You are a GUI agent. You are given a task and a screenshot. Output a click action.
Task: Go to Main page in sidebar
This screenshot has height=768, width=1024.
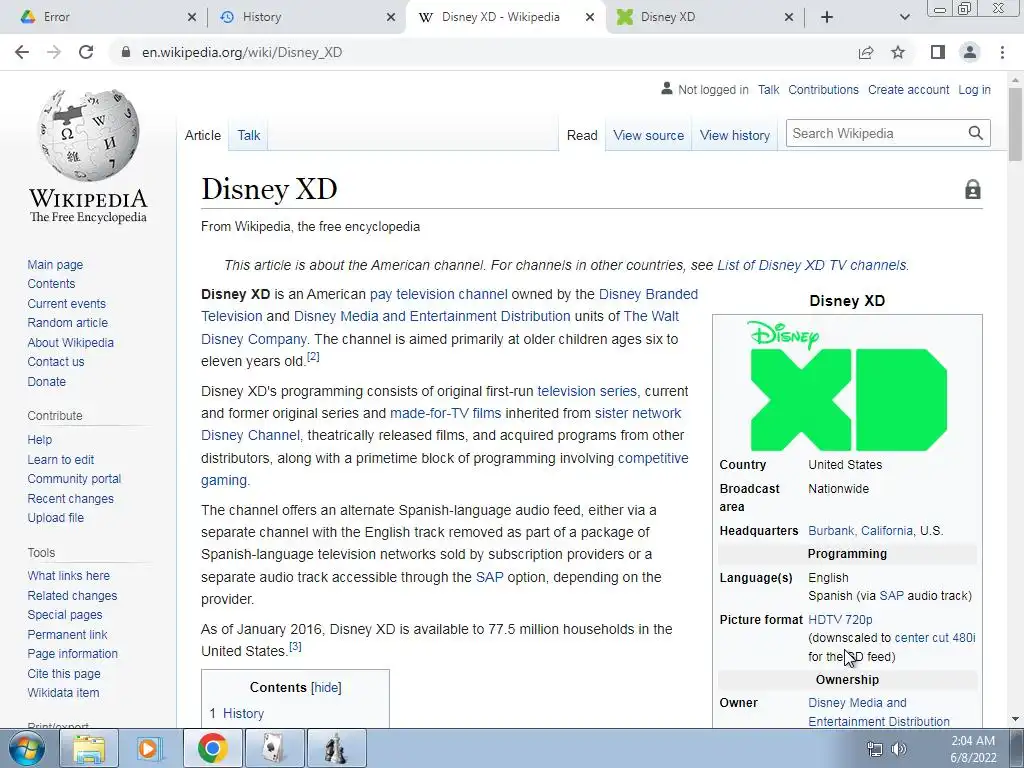(55, 264)
